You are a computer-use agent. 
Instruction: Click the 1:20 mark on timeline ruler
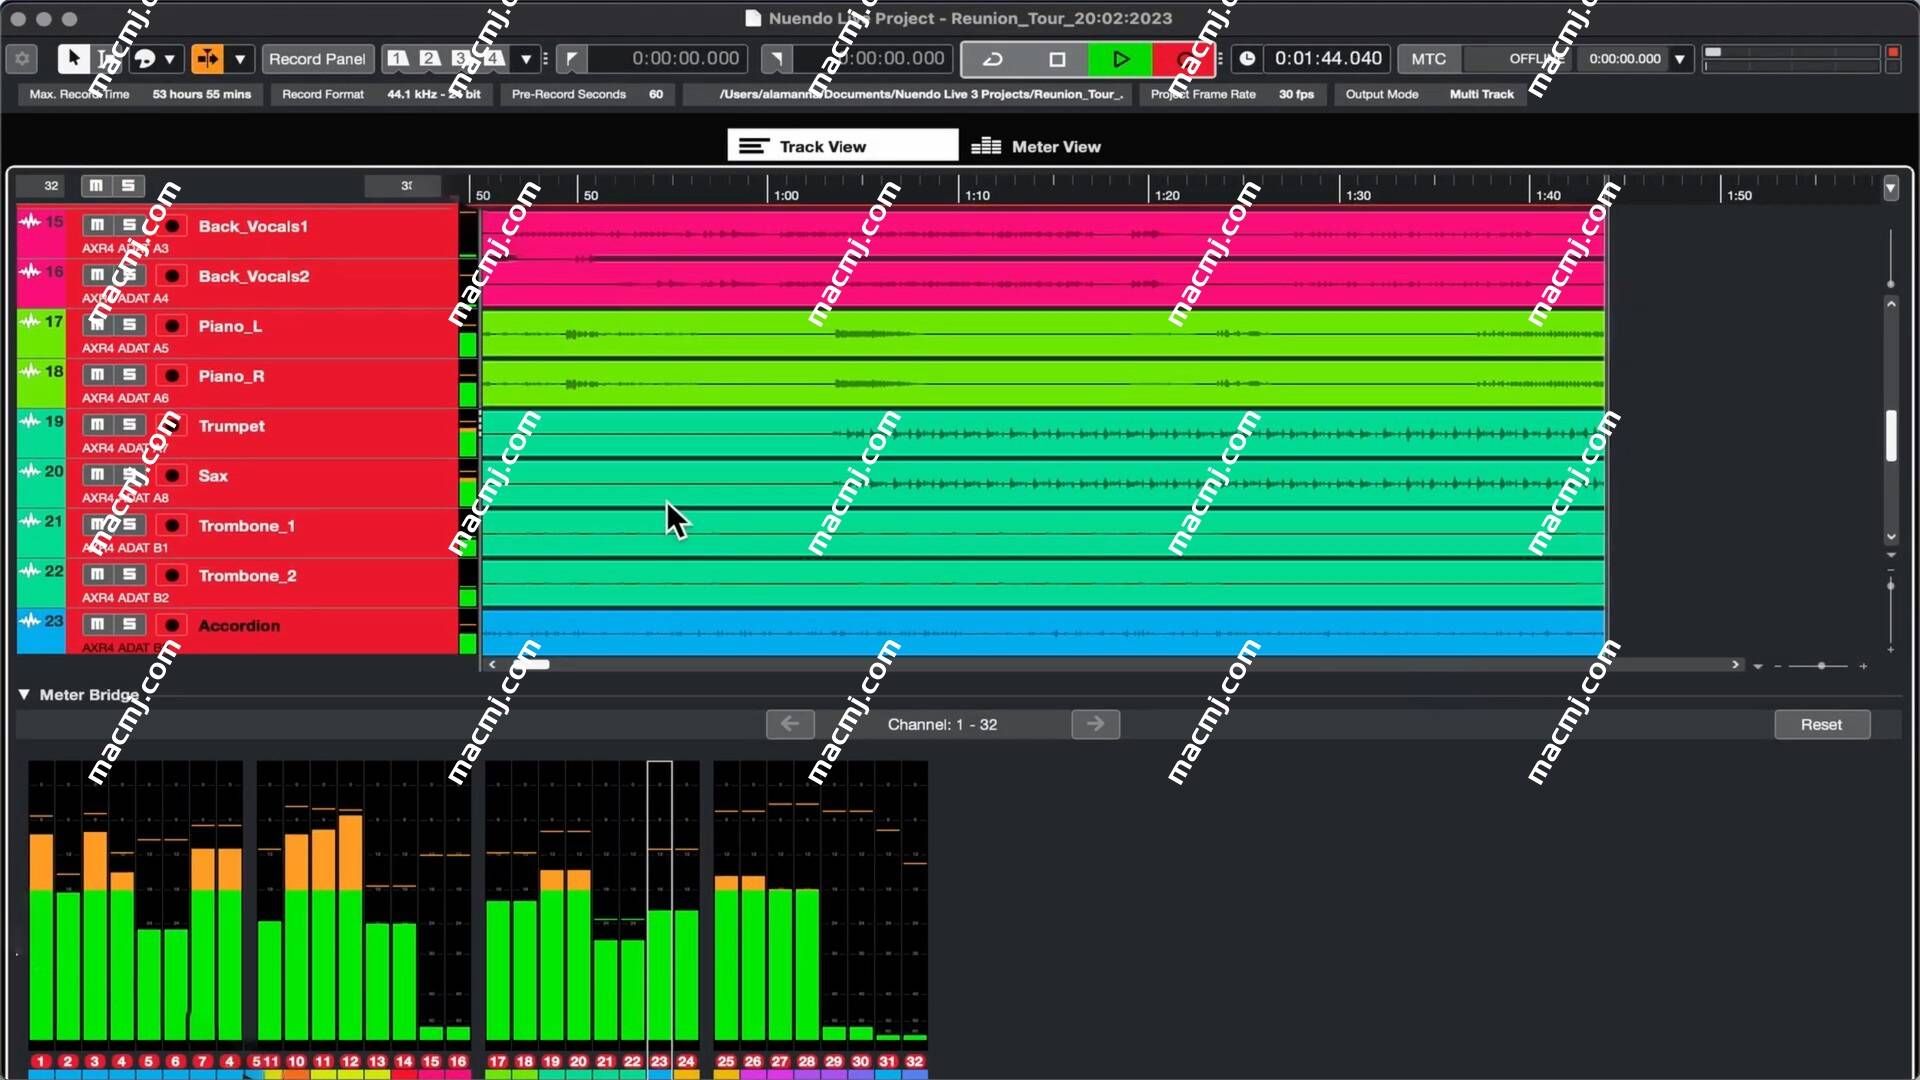1167,195
